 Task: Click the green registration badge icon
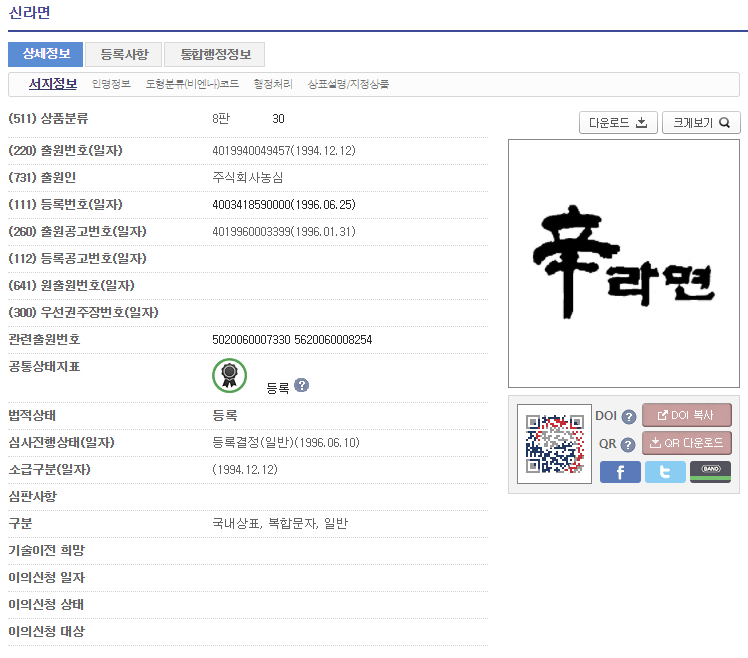click(229, 375)
